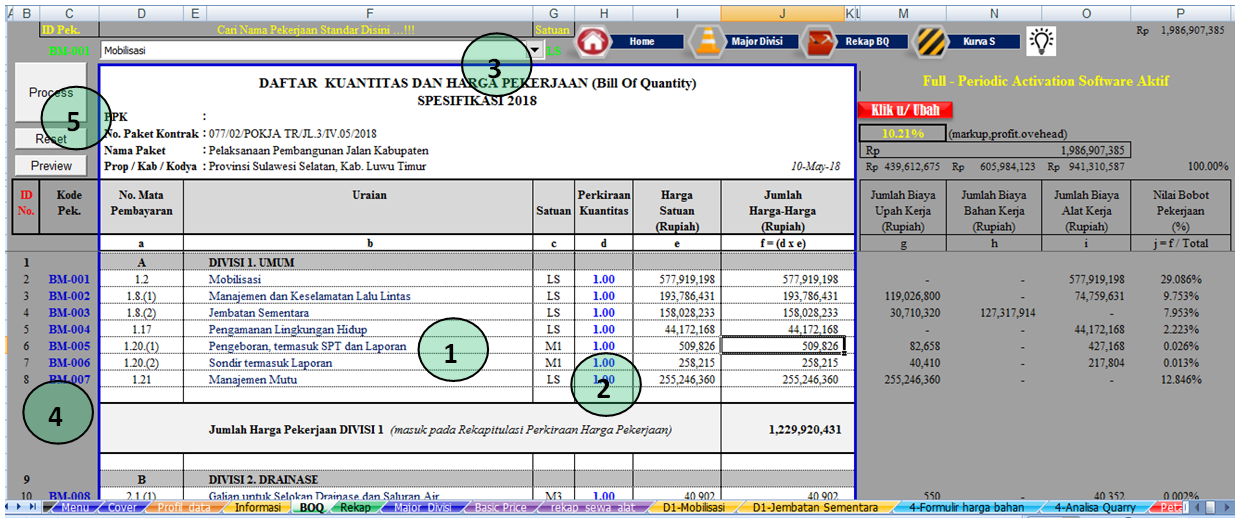This screenshot has width=1235, height=521.
Task: Open the D1-Mobilisasi sheet tab
Action: coord(695,508)
